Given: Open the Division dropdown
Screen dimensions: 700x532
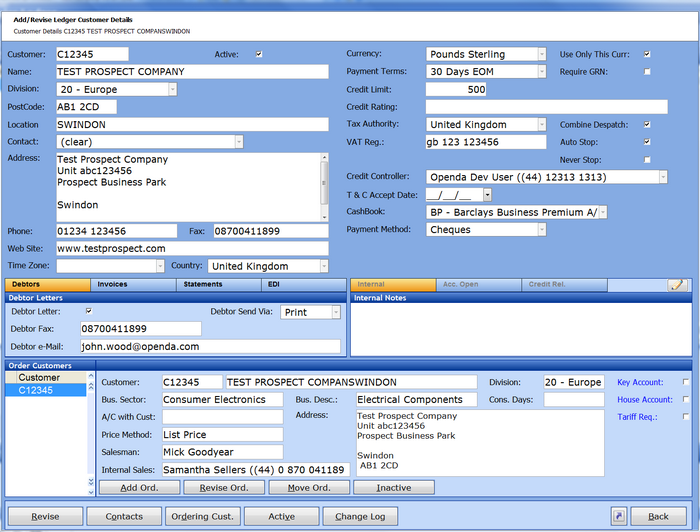Looking at the screenshot, I should point(172,89).
